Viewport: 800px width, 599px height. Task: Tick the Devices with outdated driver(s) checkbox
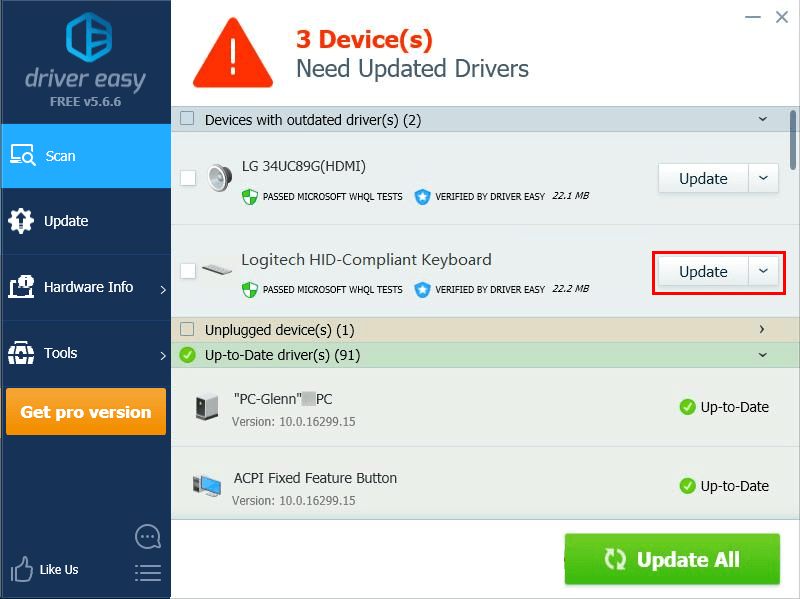pyautogui.click(x=187, y=118)
